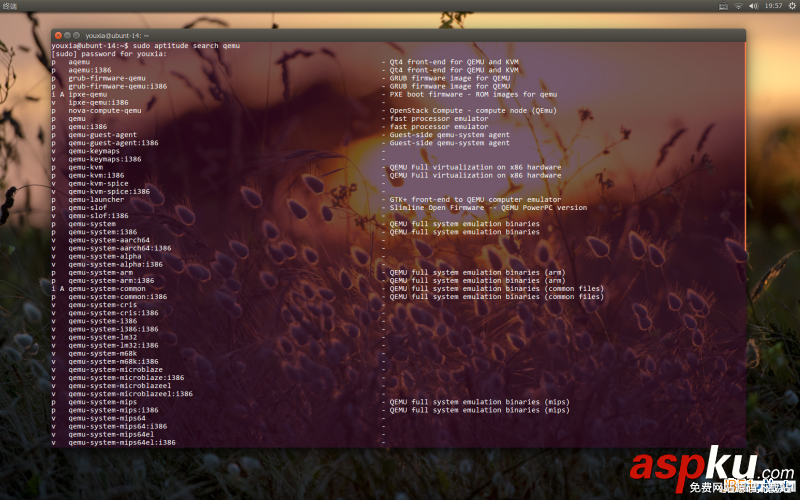Image resolution: width=800 pixels, height=500 pixels.
Task: Select the package name qemu-system-mips64el:i386
Action: [x=122, y=443]
